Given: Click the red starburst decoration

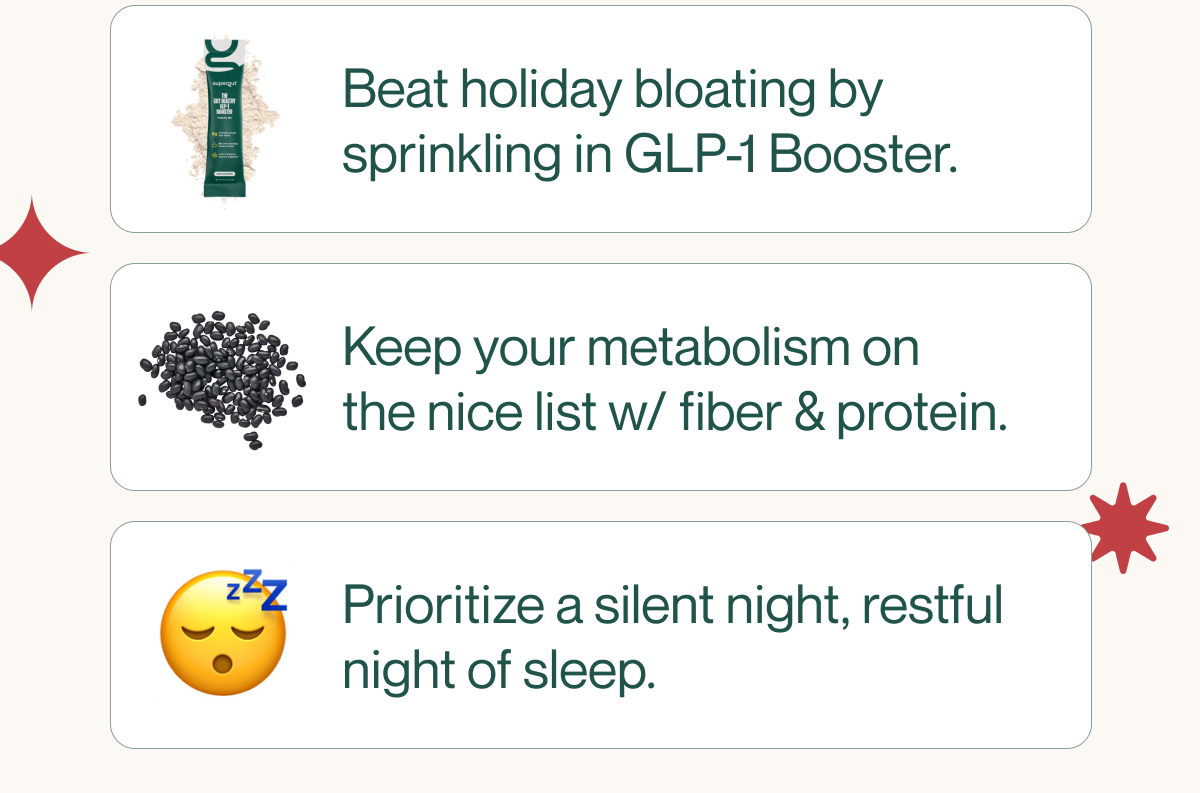Looking at the screenshot, I should (x=1125, y=528).
